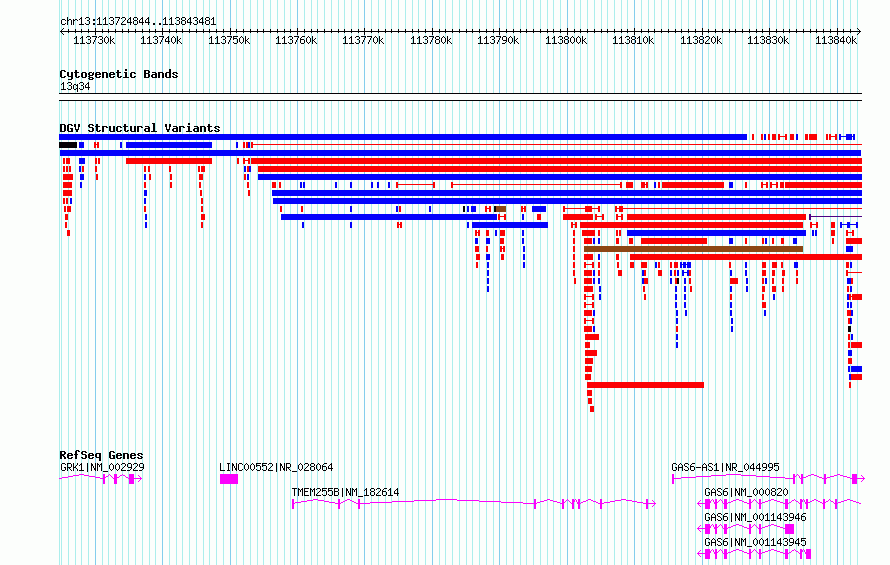Click the 113810k ruler label
This screenshot has height=565, width=890.
click(633, 40)
